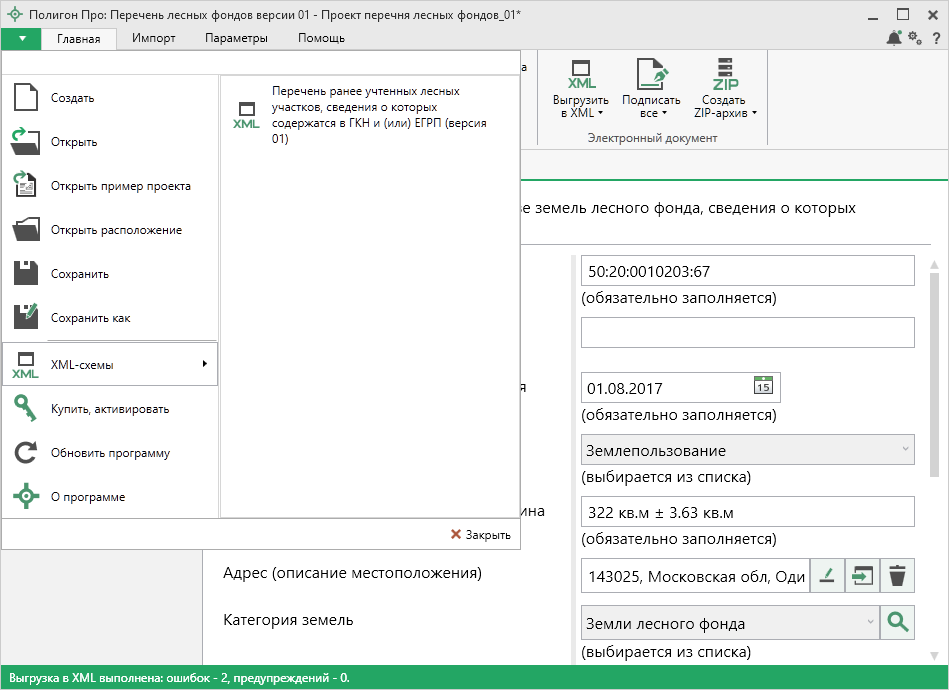Click the Создать new file icon

pos(26,98)
